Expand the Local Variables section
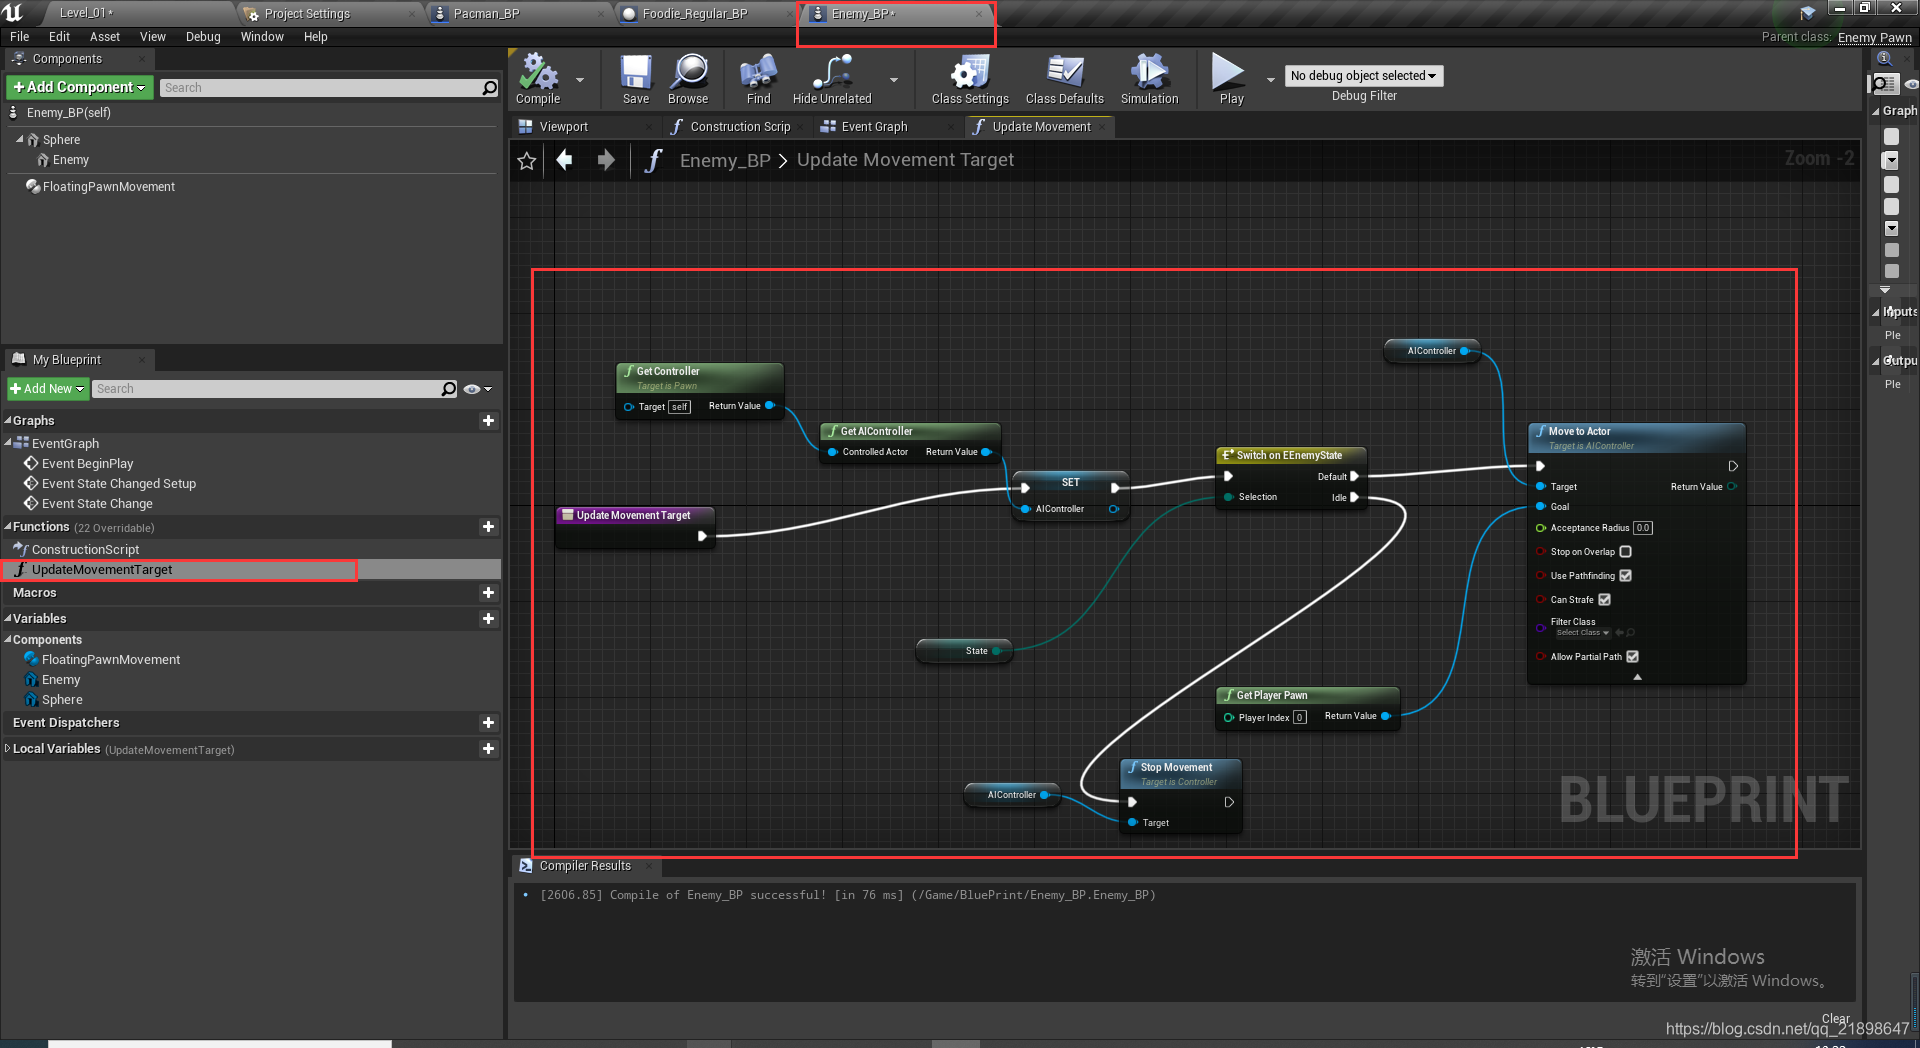Screen dimensions: 1920x1048 point(8,748)
